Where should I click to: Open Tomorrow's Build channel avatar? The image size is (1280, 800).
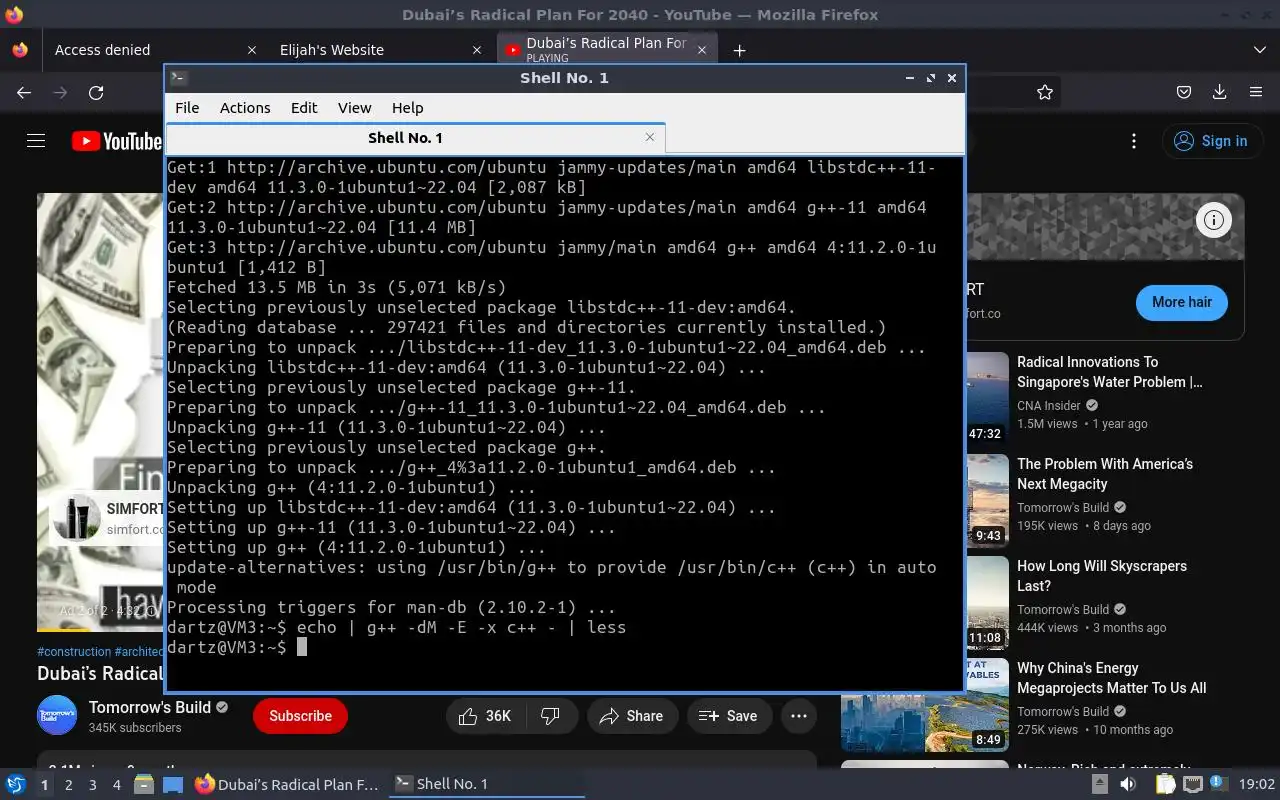click(x=57, y=715)
